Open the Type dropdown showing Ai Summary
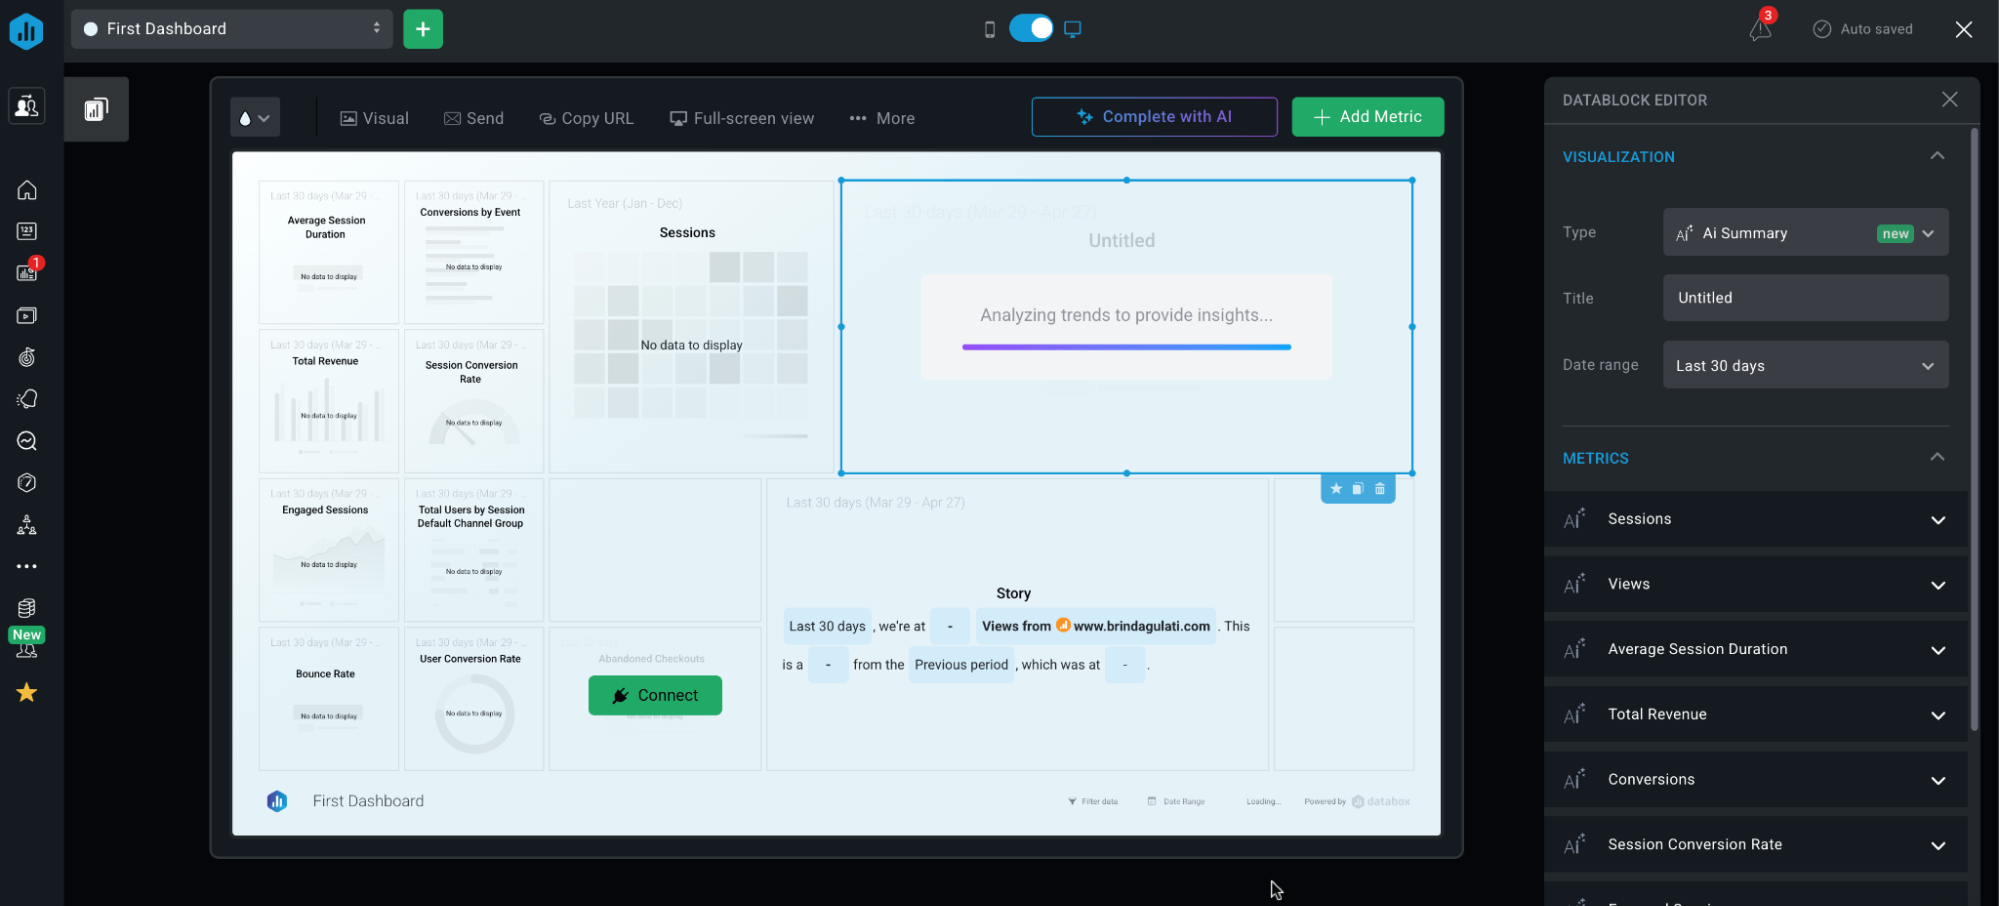1999x906 pixels. 1805,233
